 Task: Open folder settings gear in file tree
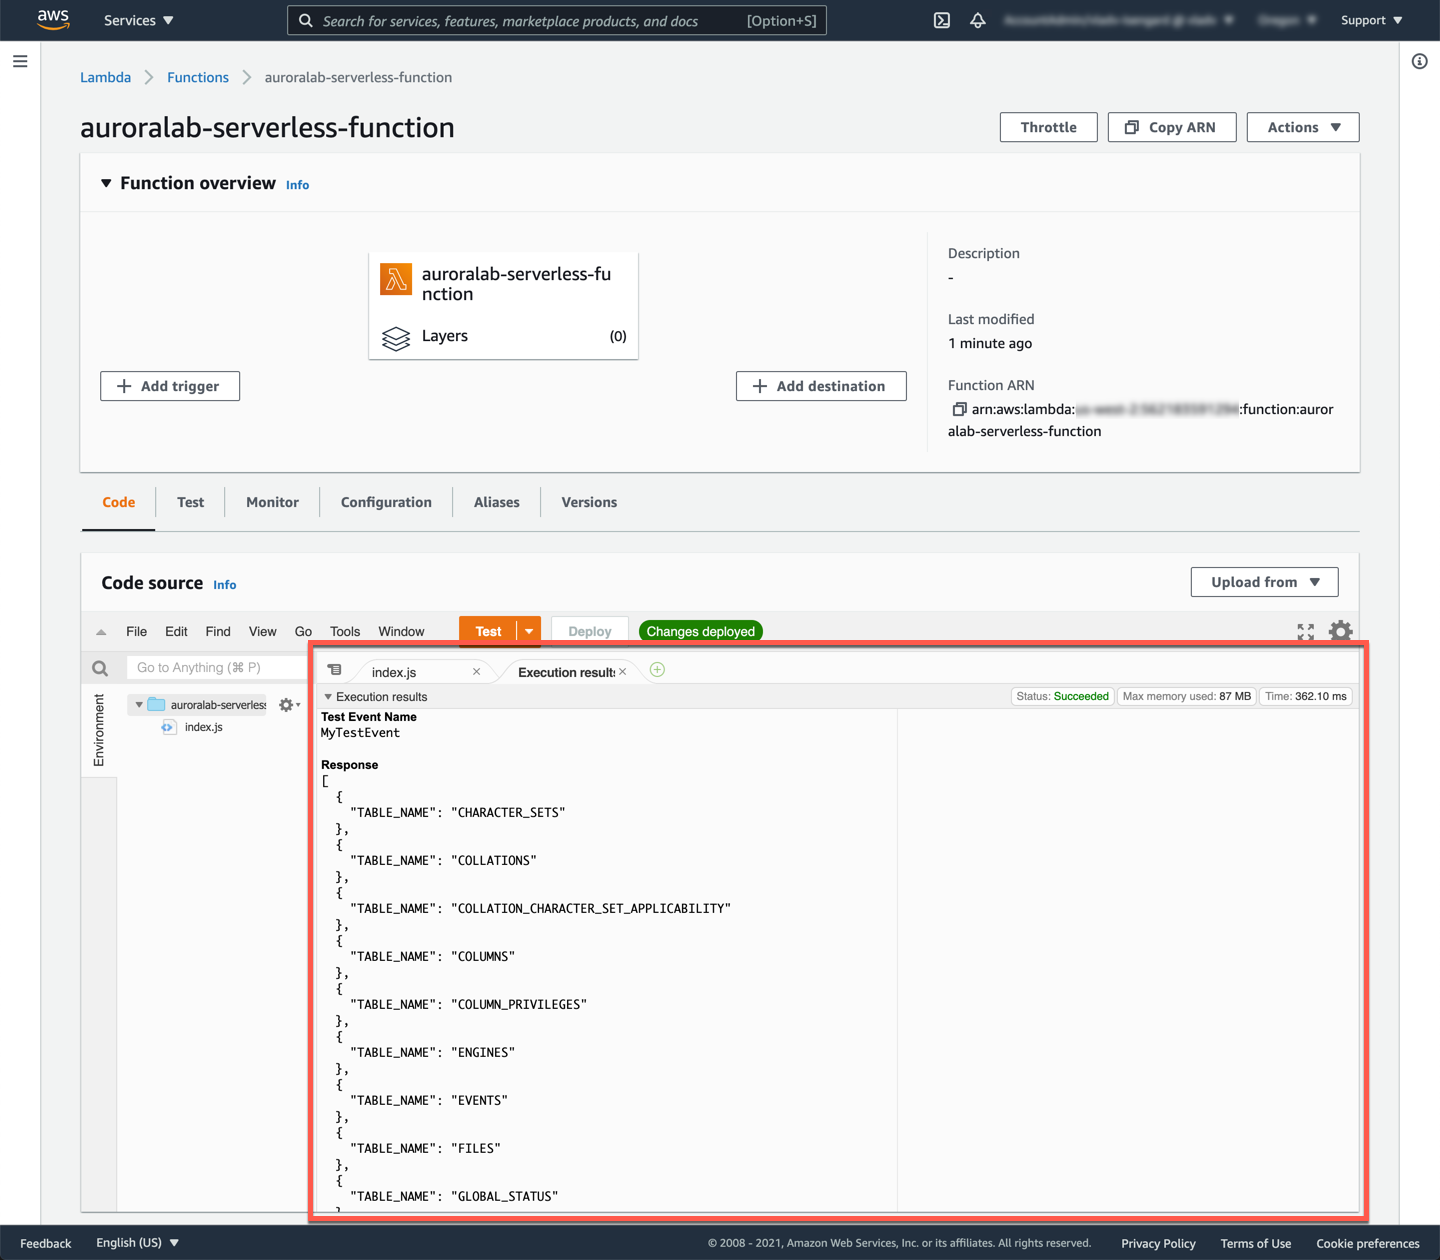288,705
